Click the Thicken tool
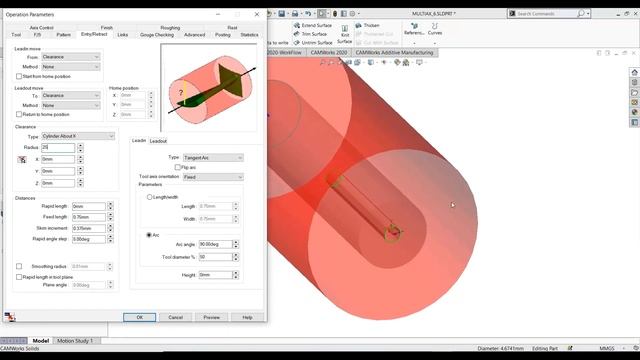This screenshot has width=640, height=360. (x=367, y=25)
